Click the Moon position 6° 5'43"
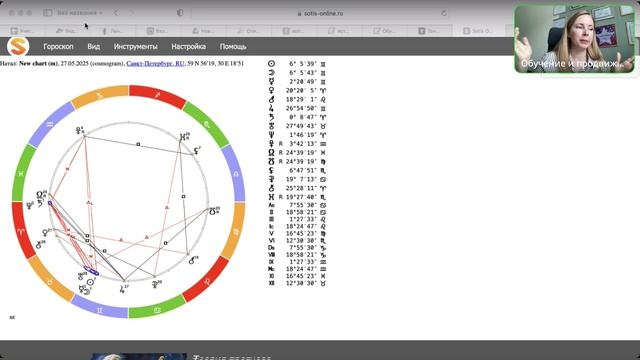This screenshot has height=360, width=640. [x=303, y=73]
